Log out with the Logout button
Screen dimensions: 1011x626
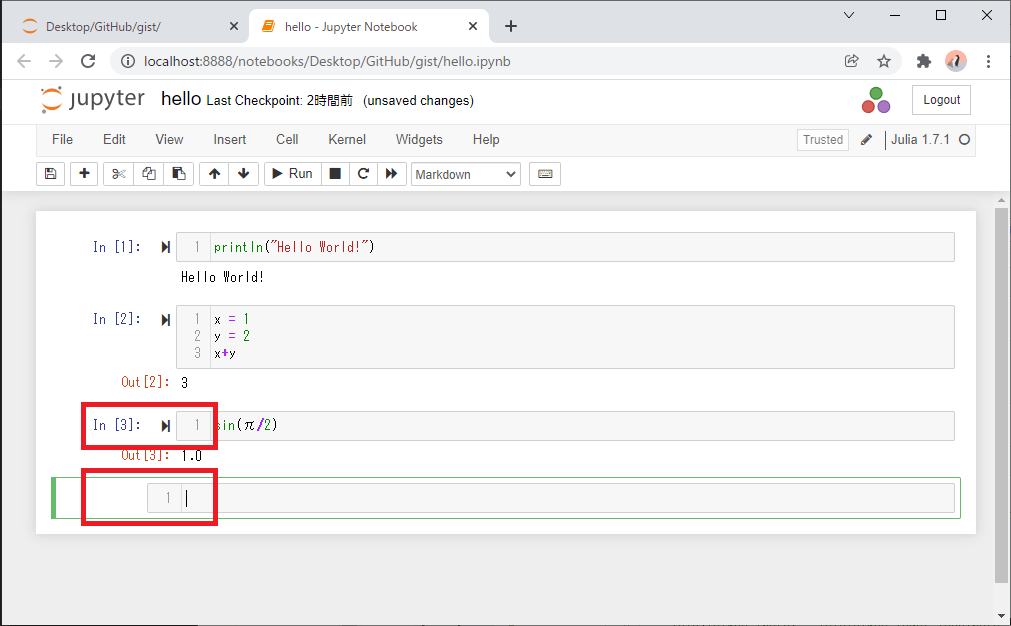click(941, 100)
